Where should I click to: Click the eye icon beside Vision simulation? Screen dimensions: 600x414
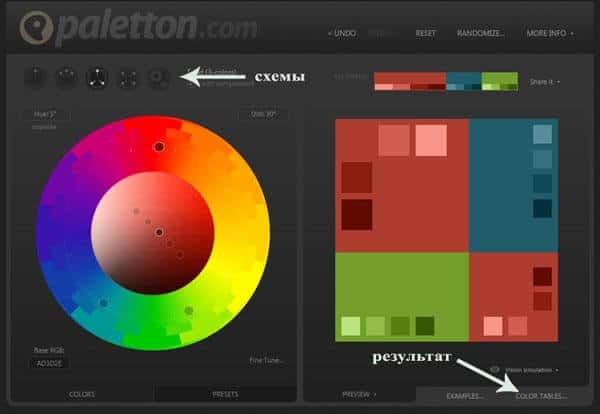495,370
